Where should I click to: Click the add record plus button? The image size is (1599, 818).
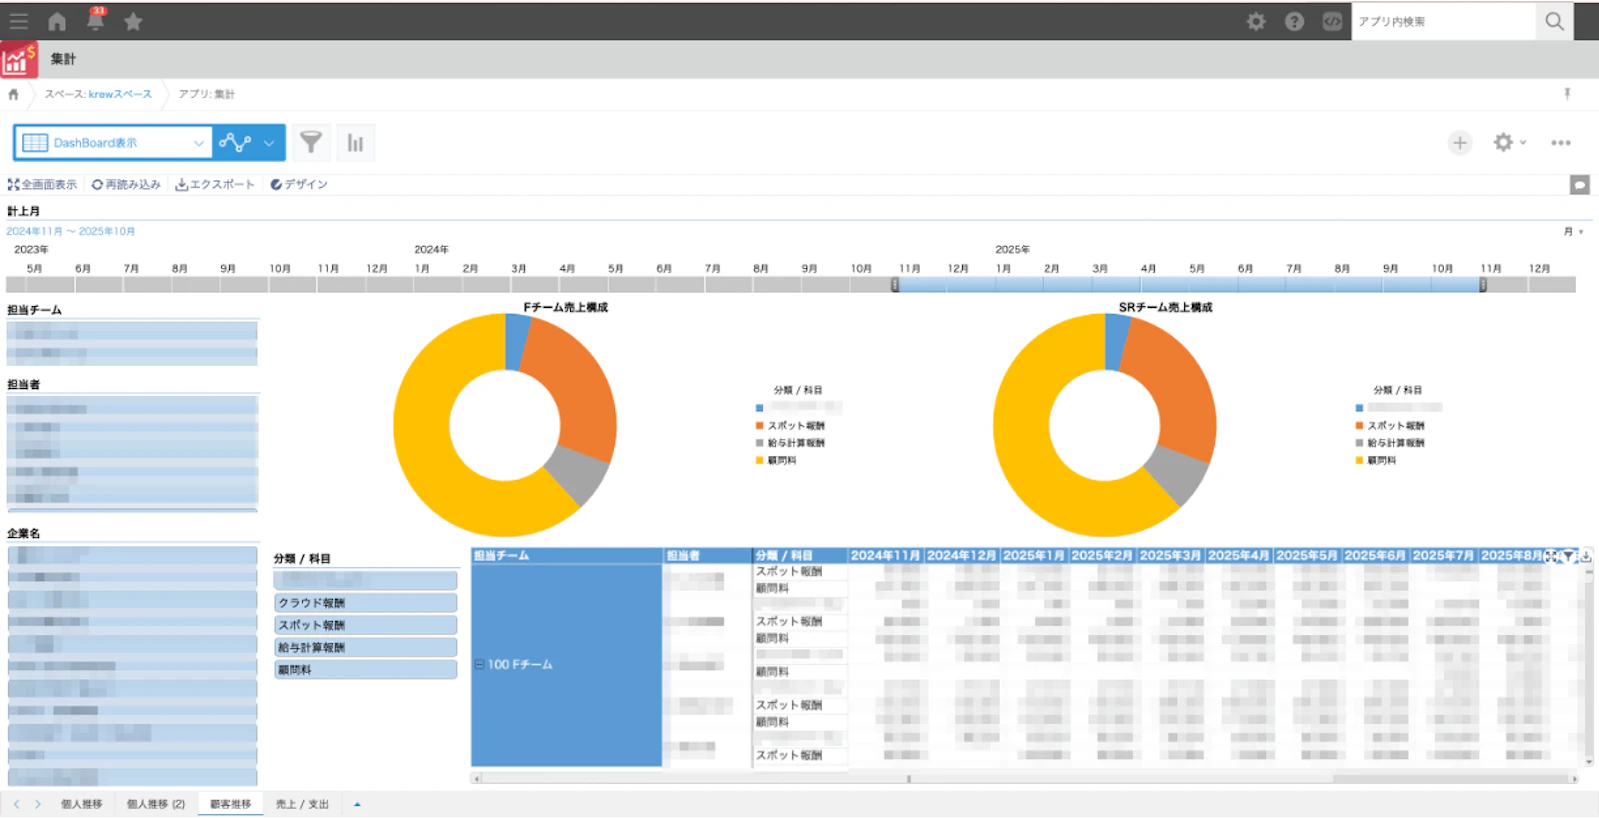tap(1459, 143)
